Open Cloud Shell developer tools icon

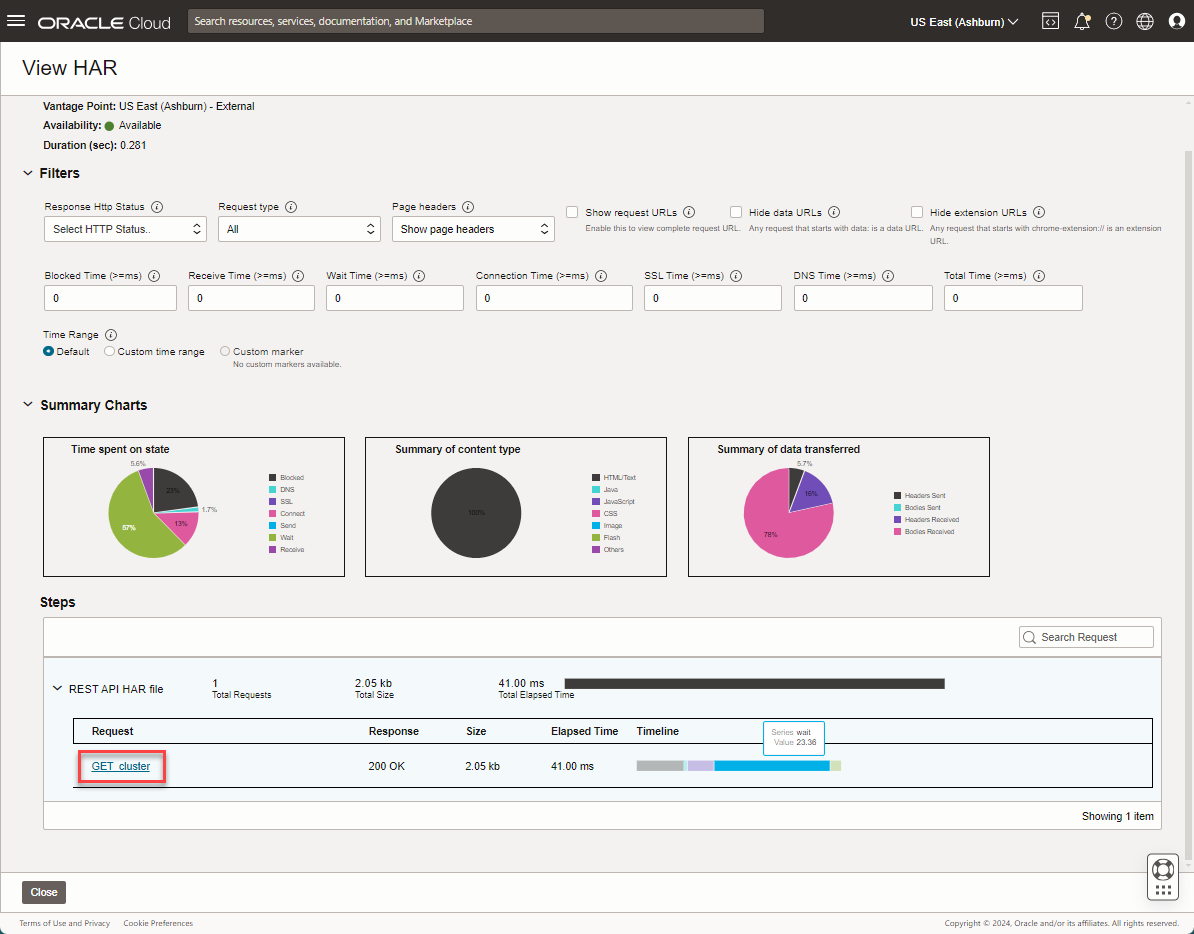[1050, 21]
